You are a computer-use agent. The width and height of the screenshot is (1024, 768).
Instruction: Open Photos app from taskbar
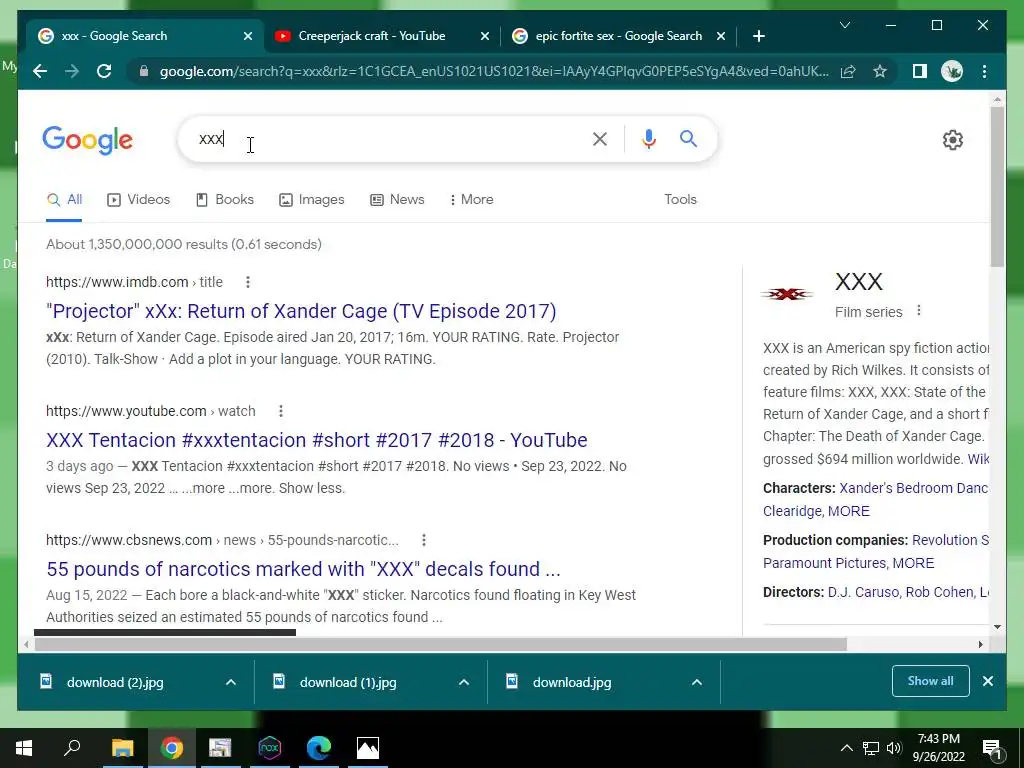click(368, 748)
